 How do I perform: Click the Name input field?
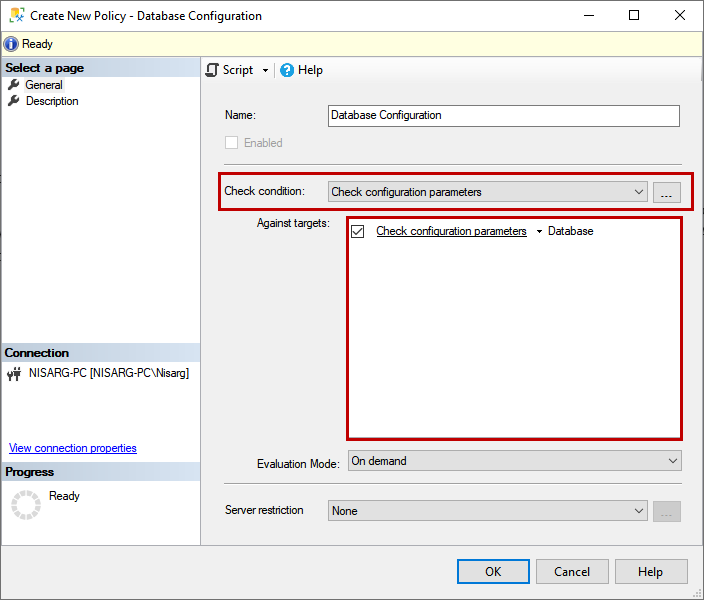504,116
